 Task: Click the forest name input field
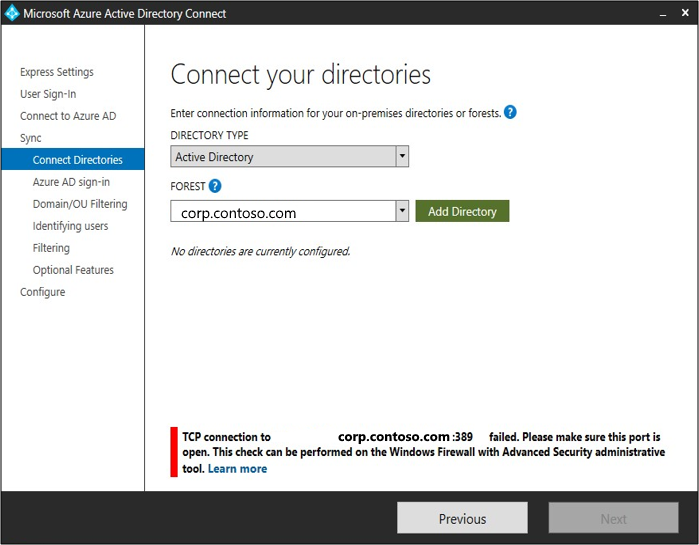[283, 212]
